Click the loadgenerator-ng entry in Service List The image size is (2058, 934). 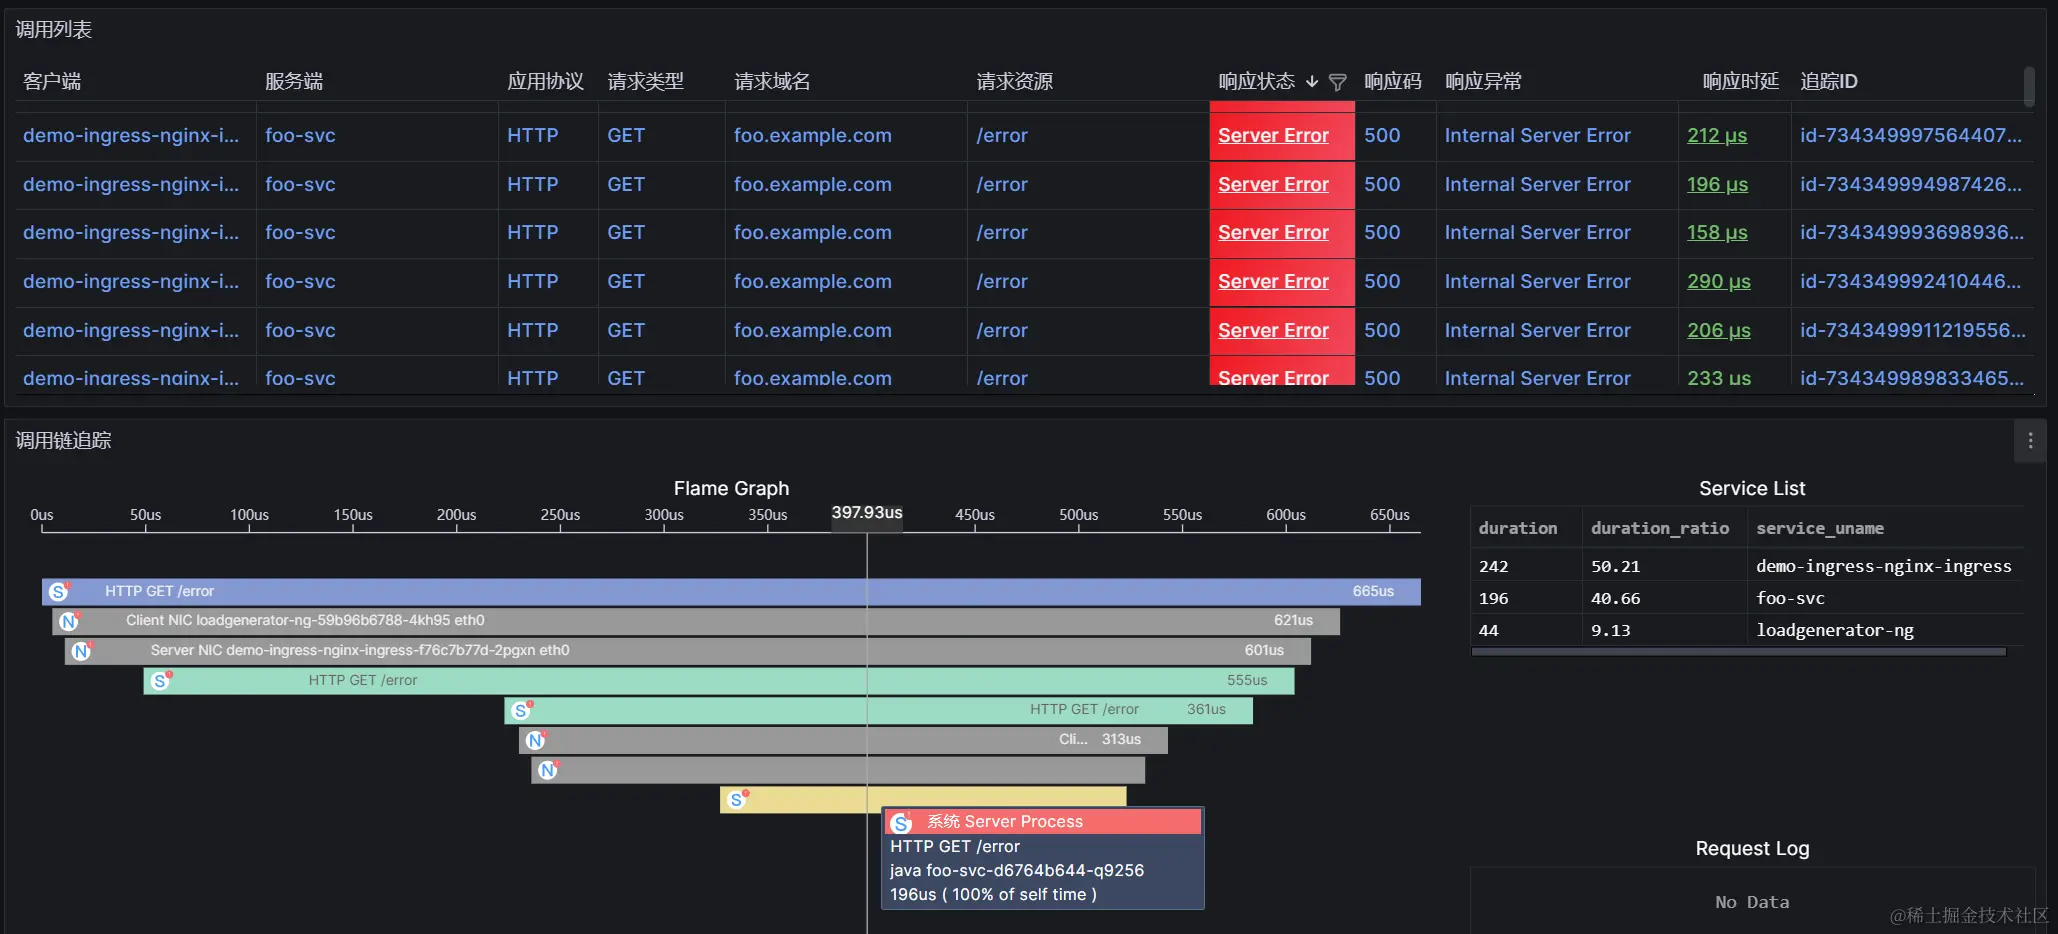1836,630
